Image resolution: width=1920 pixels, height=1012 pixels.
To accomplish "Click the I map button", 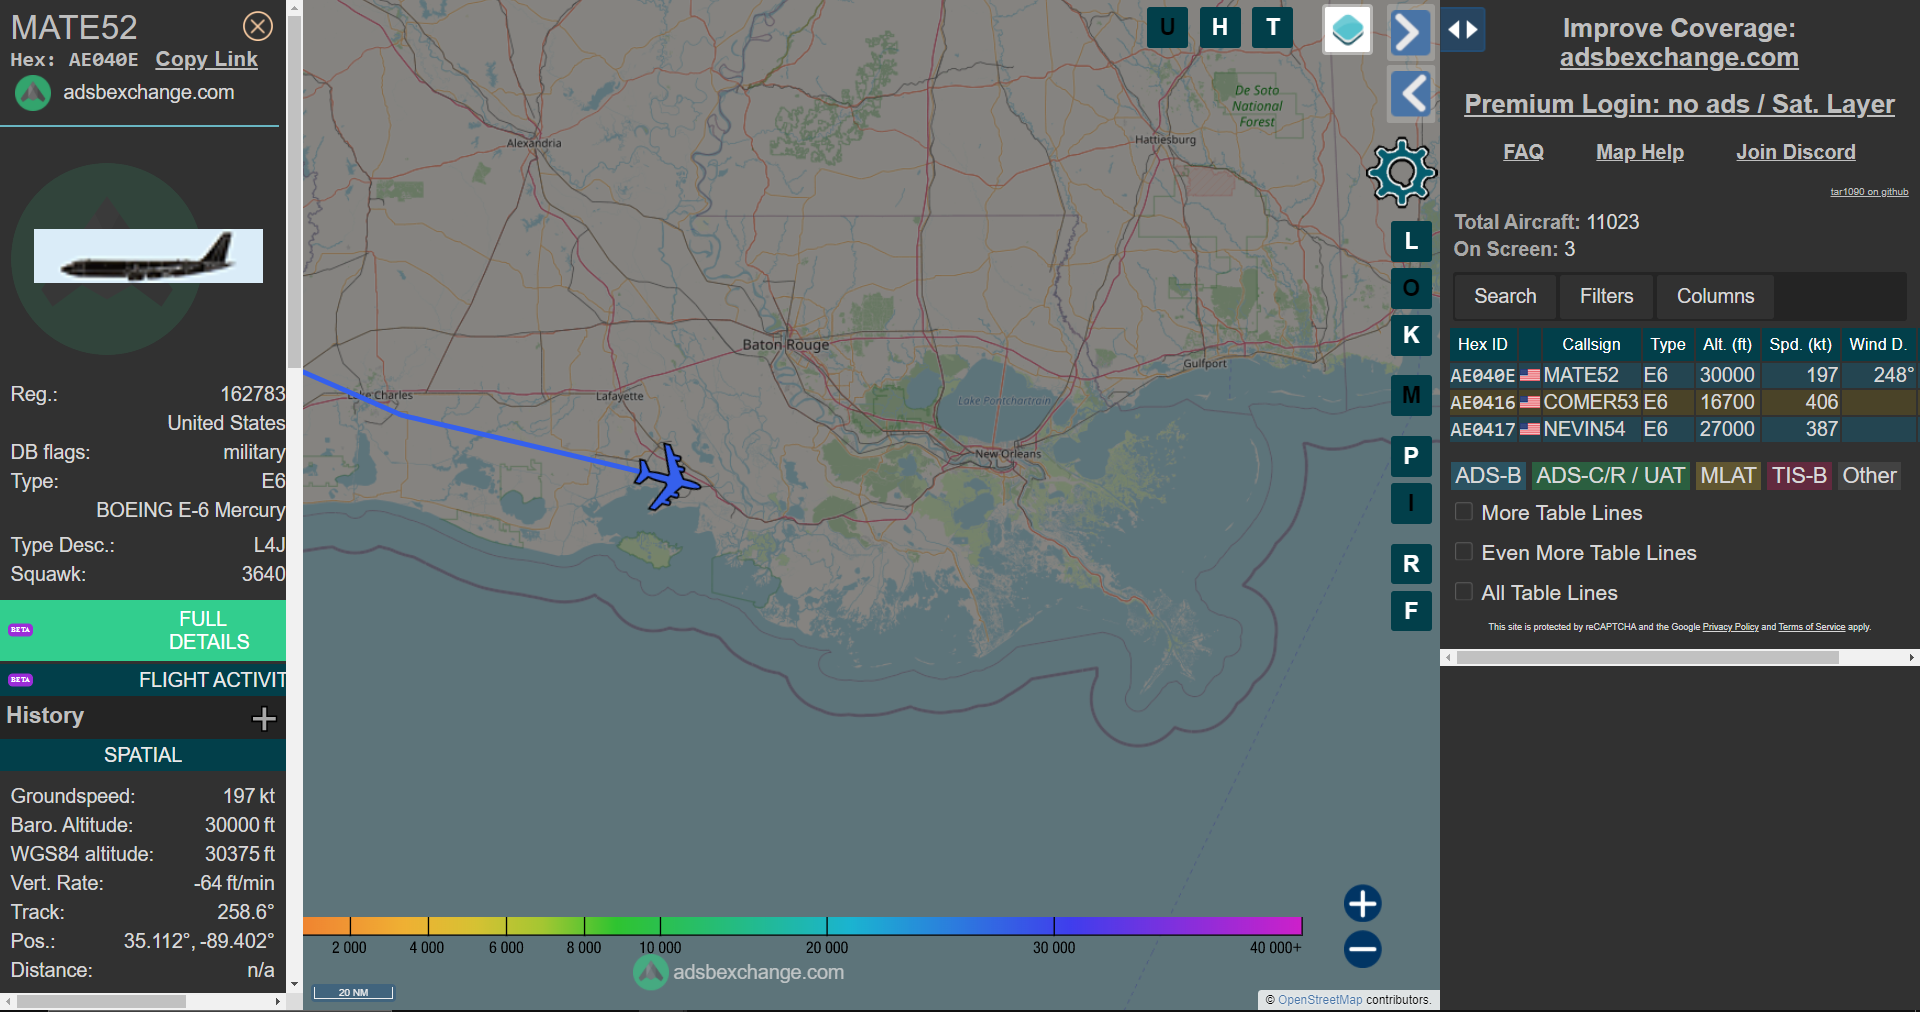I will tap(1411, 503).
